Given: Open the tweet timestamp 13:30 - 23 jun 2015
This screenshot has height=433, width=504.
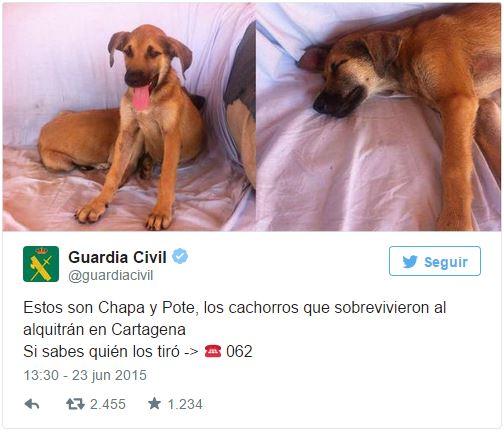Looking at the screenshot, I should coord(85,375).
